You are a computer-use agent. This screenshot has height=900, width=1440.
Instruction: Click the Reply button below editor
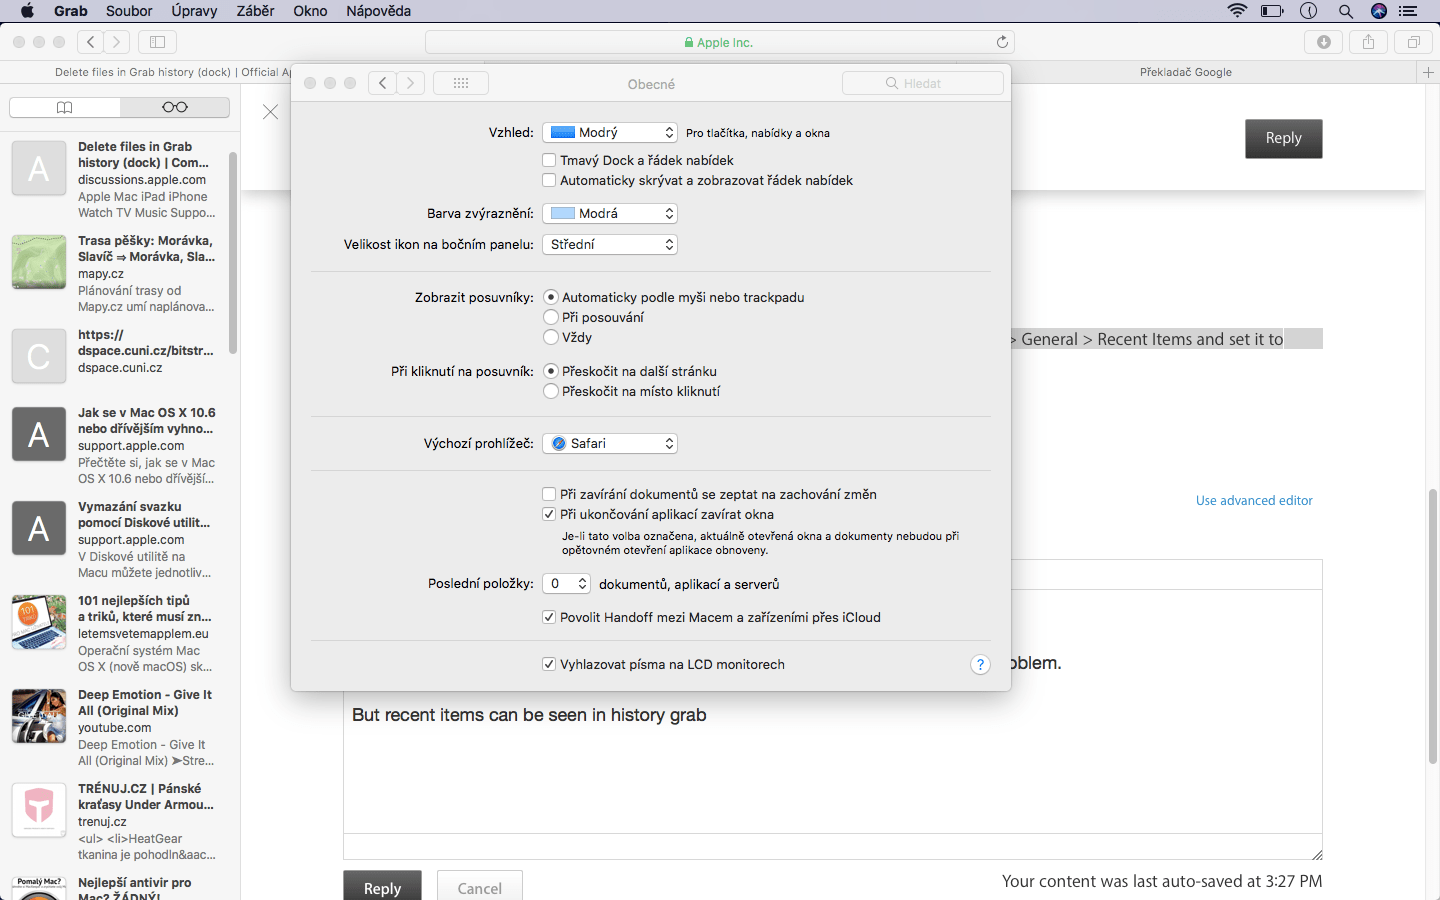tap(382, 887)
